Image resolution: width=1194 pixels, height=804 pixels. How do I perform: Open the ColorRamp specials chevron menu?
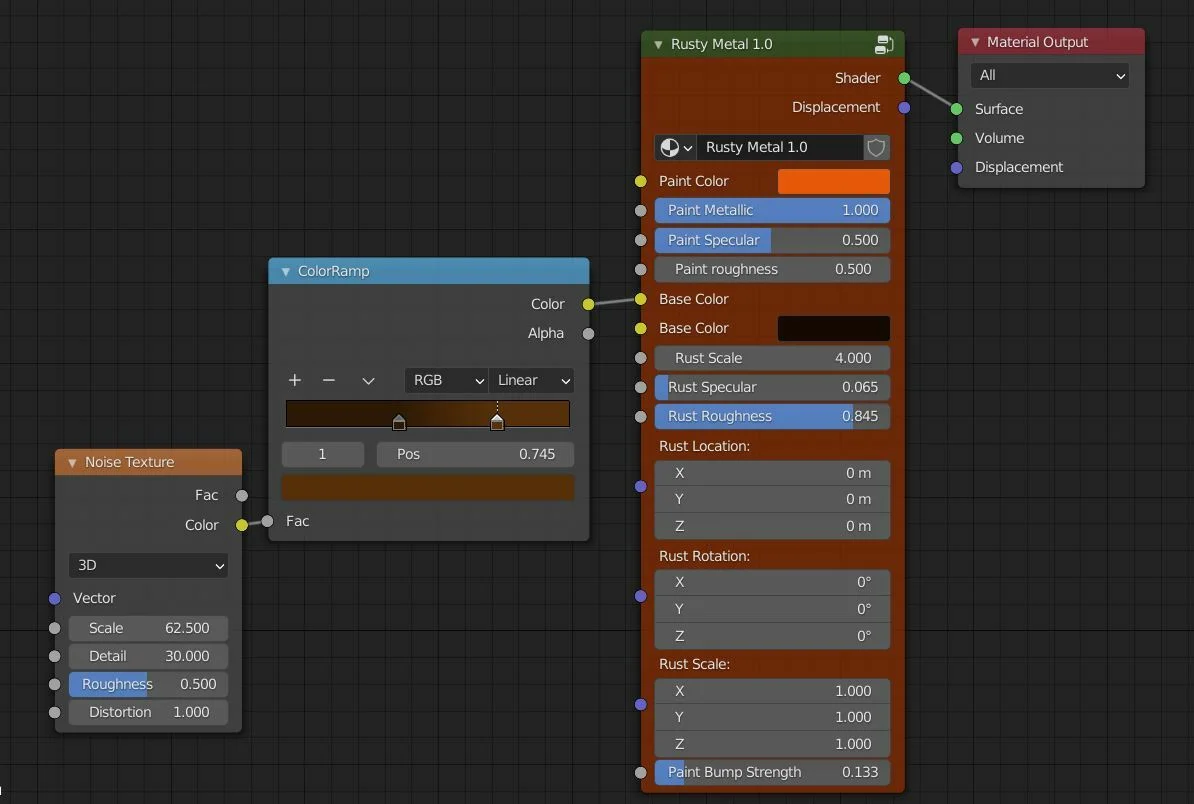click(367, 381)
